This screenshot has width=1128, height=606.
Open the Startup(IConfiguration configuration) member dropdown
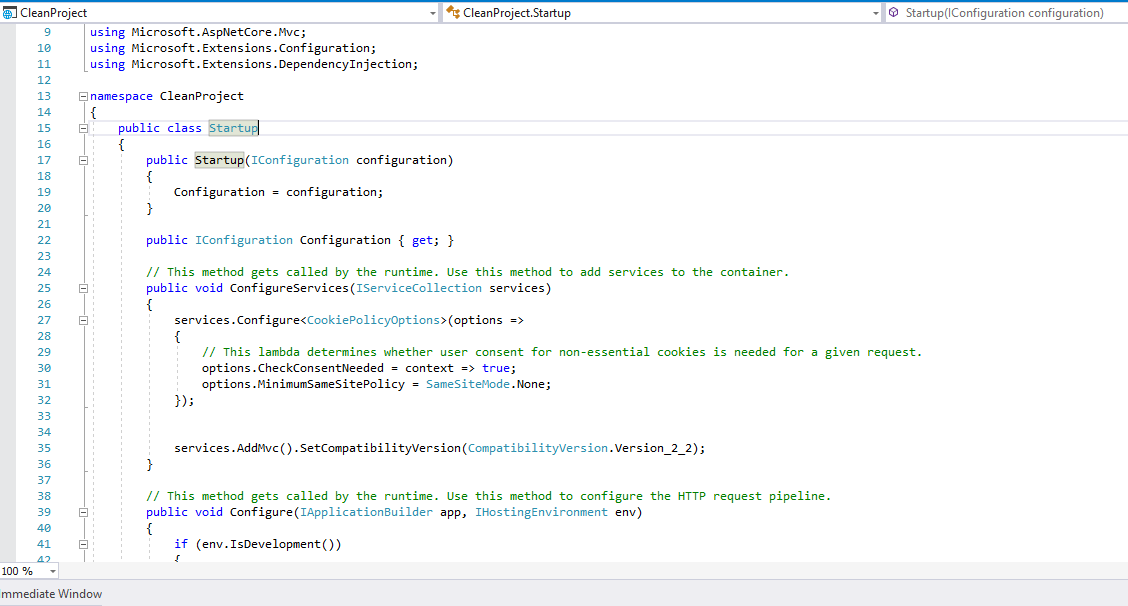click(x=1006, y=13)
